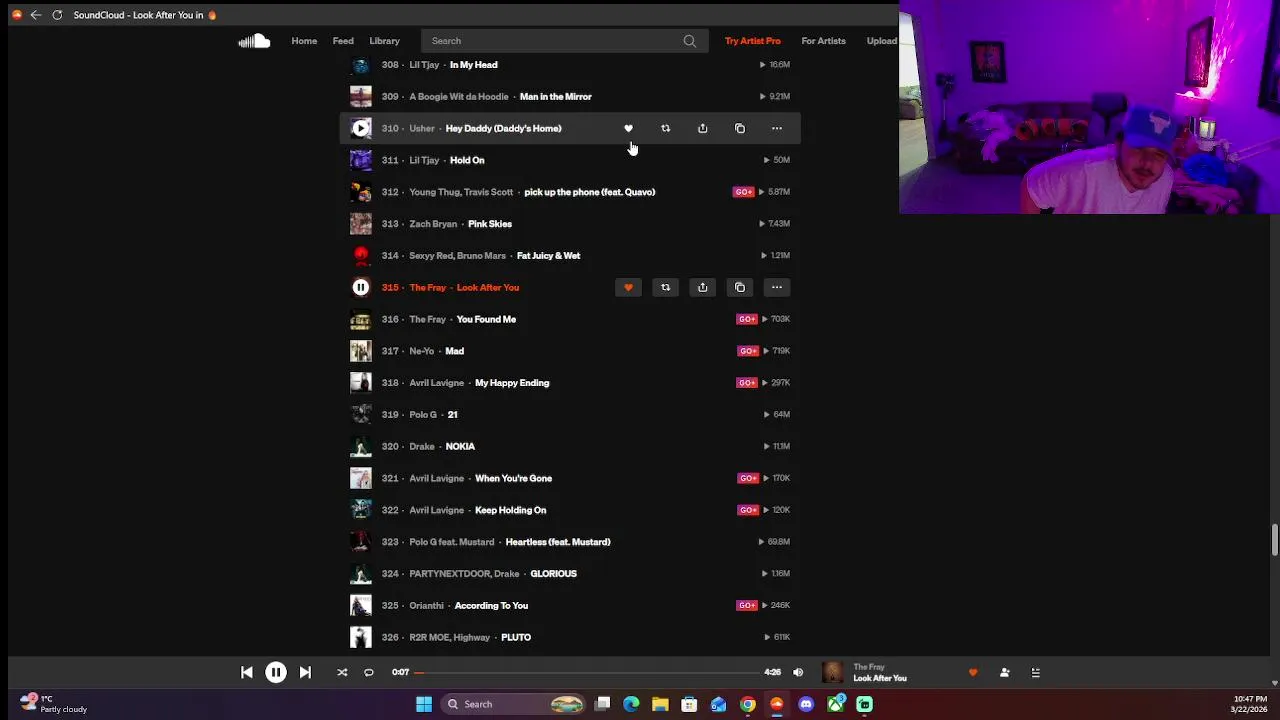Go to the Home tab
Viewport: 1280px width, 720px height.
point(304,41)
